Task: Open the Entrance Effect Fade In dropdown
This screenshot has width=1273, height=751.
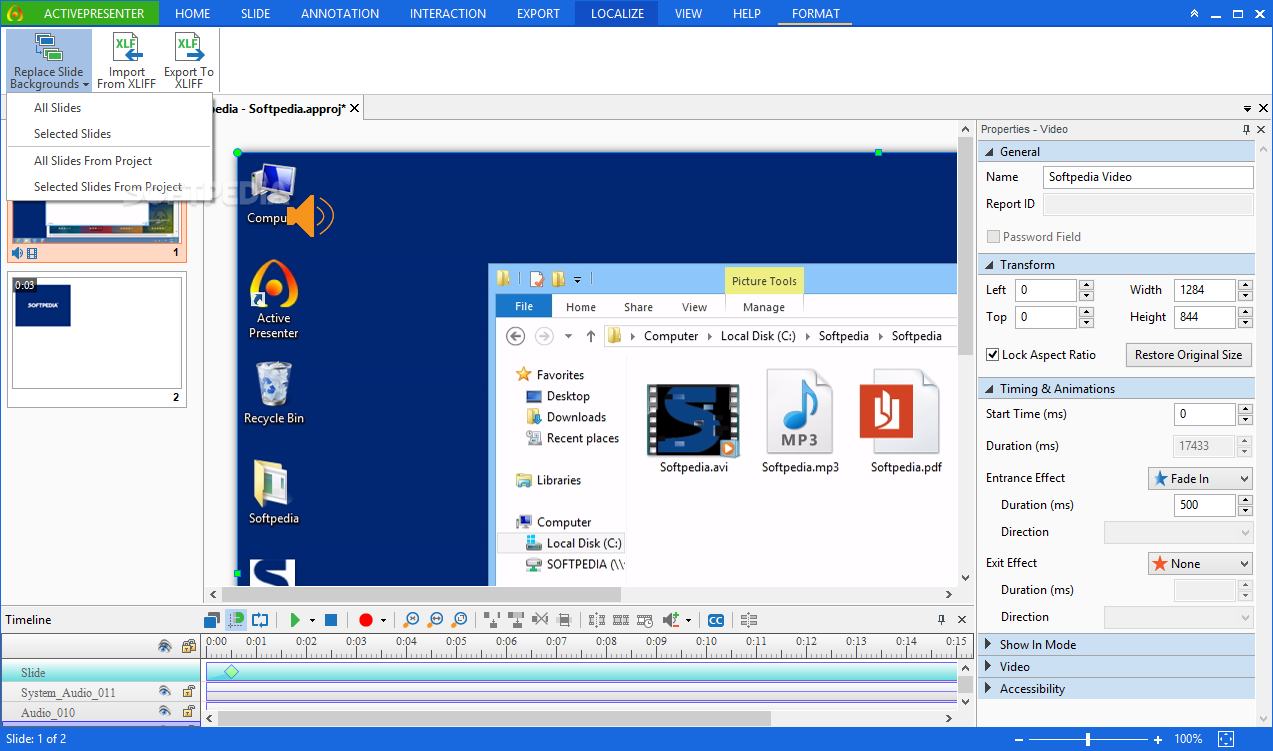Action: pyautogui.click(x=1200, y=479)
